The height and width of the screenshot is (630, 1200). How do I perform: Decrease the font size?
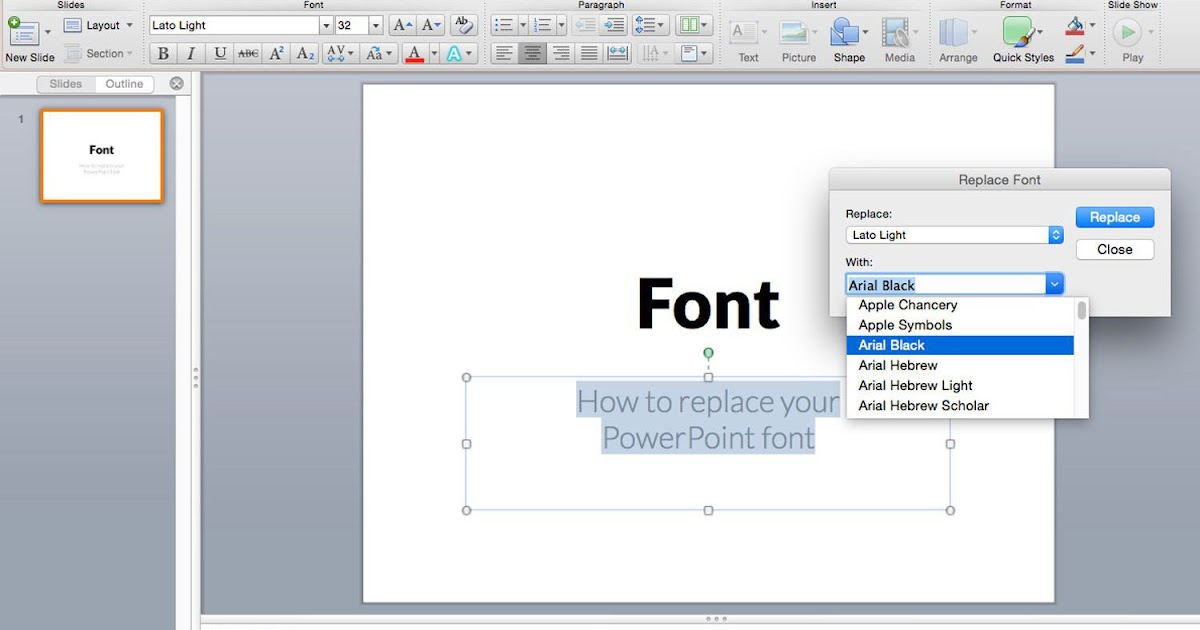click(431, 25)
